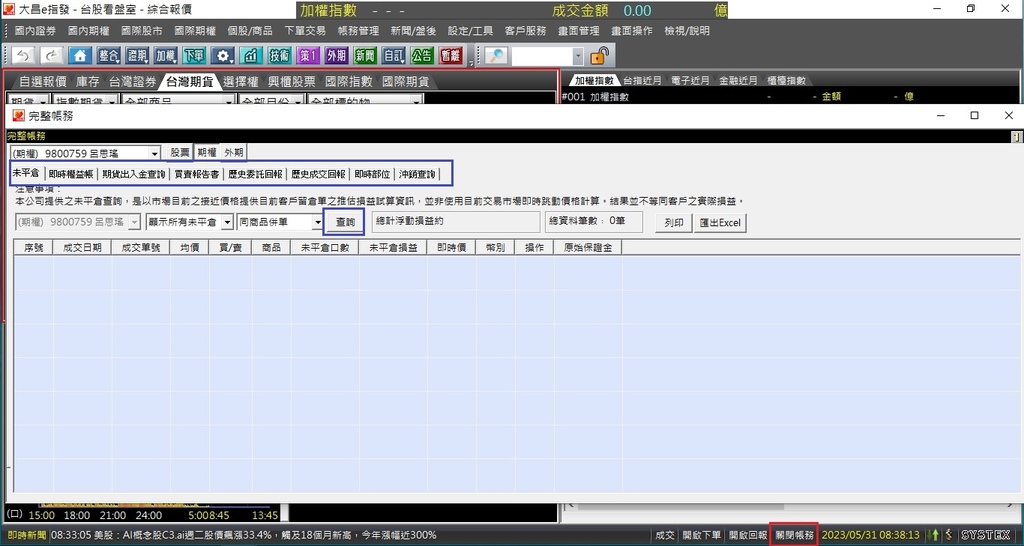Switch to the 選擇權 tab
The image size is (1024, 546).
point(240,82)
